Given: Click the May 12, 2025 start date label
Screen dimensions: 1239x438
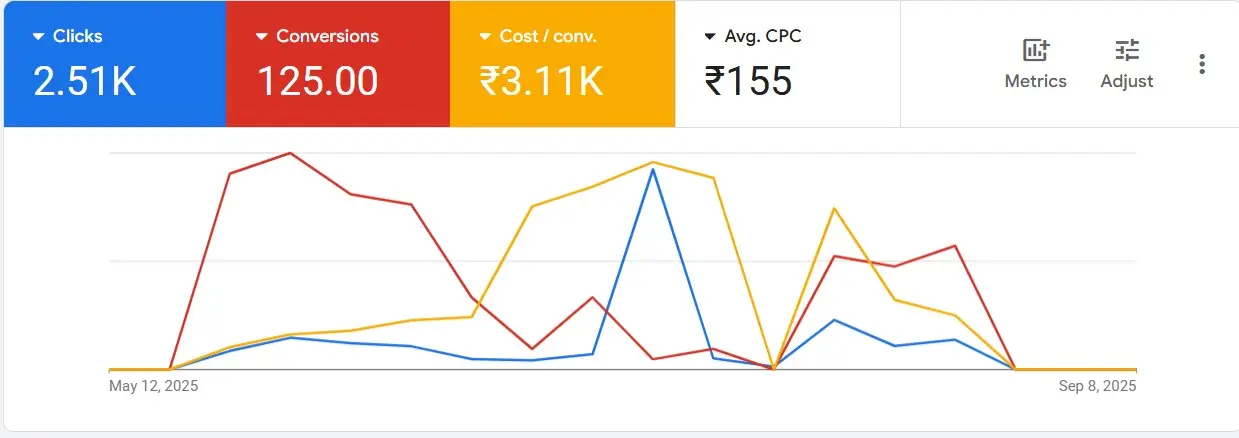Looking at the screenshot, I should tap(153, 386).
